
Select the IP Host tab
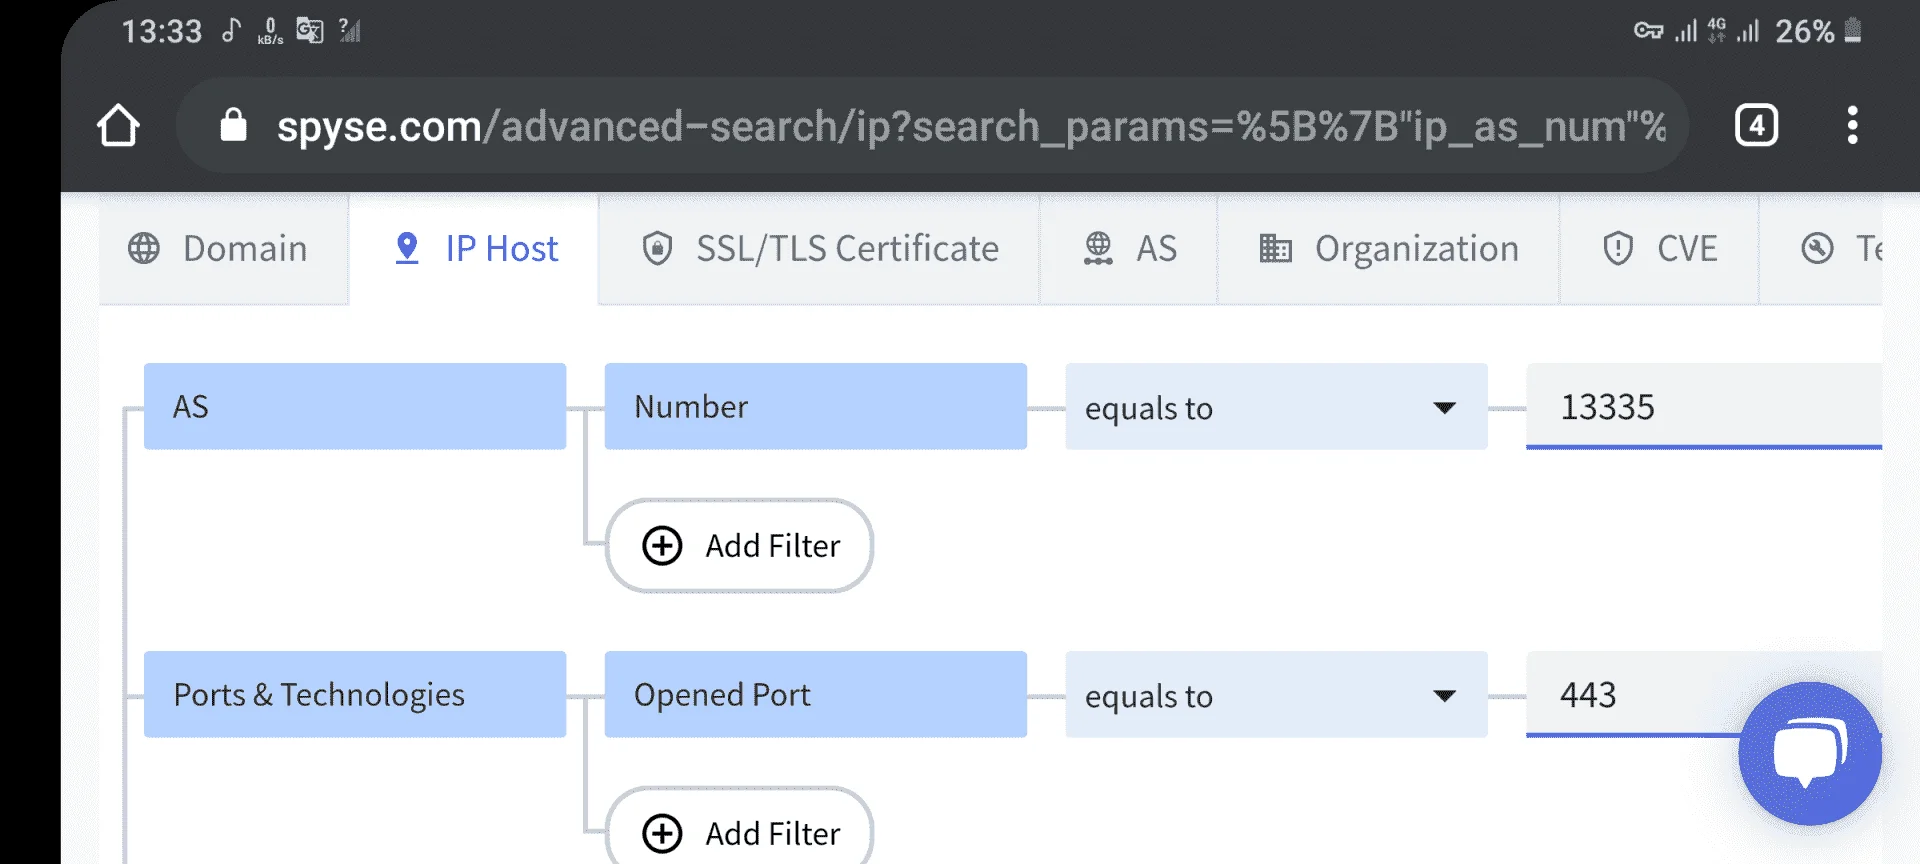[x=475, y=249]
